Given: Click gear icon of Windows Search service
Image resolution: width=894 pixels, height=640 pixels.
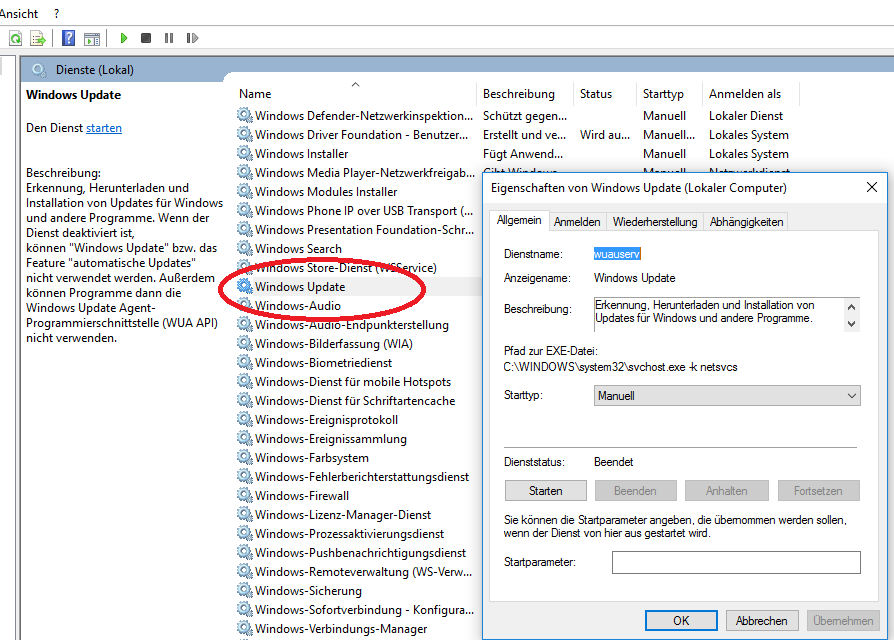Looking at the screenshot, I should tap(245, 248).
